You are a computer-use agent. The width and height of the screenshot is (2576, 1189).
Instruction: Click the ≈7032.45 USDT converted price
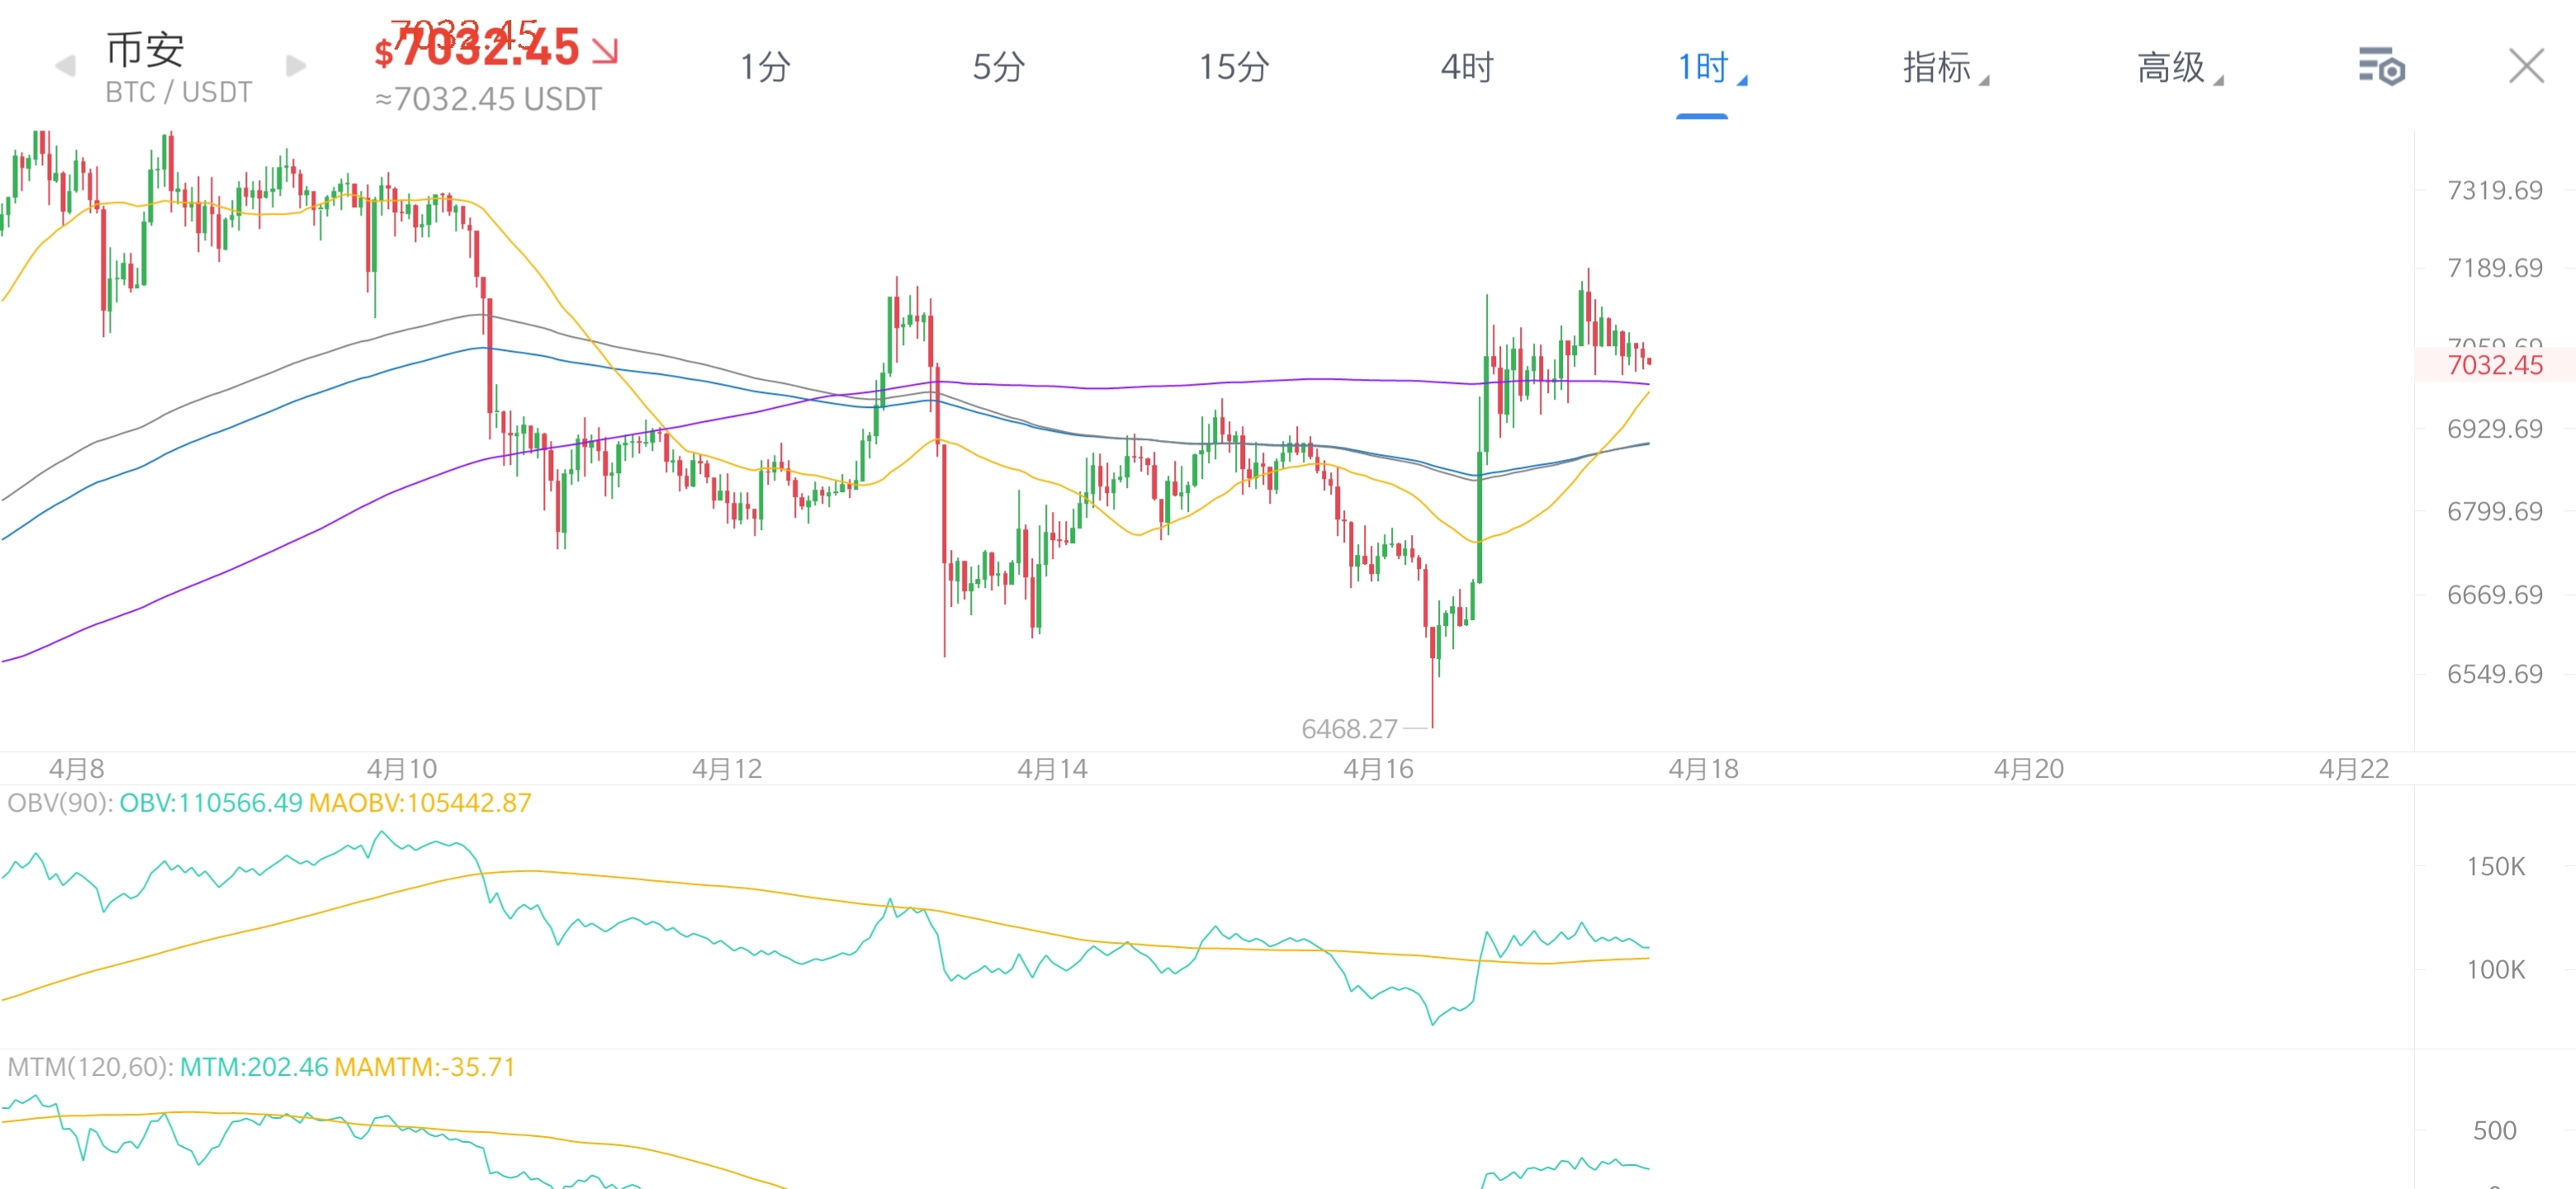(x=488, y=99)
